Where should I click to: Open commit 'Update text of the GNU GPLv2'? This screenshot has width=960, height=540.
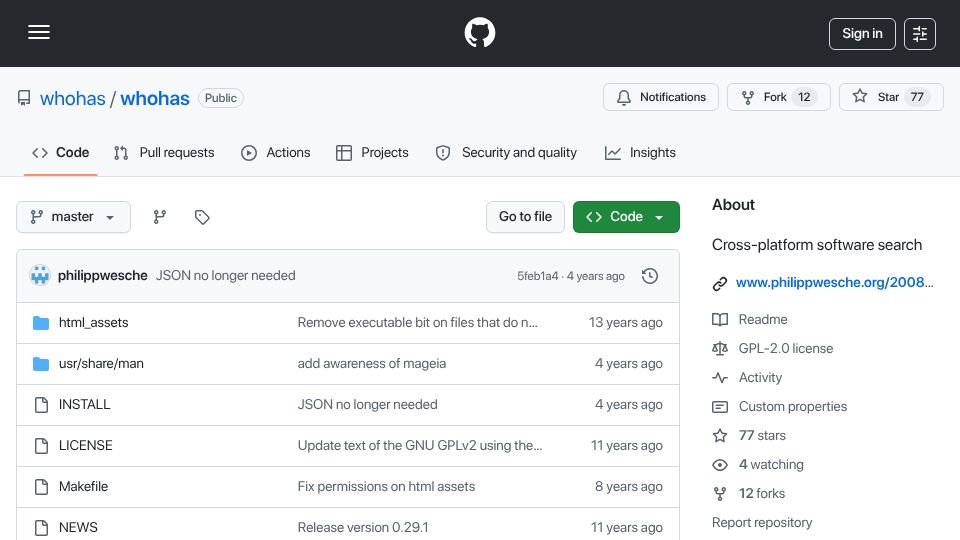click(420, 446)
